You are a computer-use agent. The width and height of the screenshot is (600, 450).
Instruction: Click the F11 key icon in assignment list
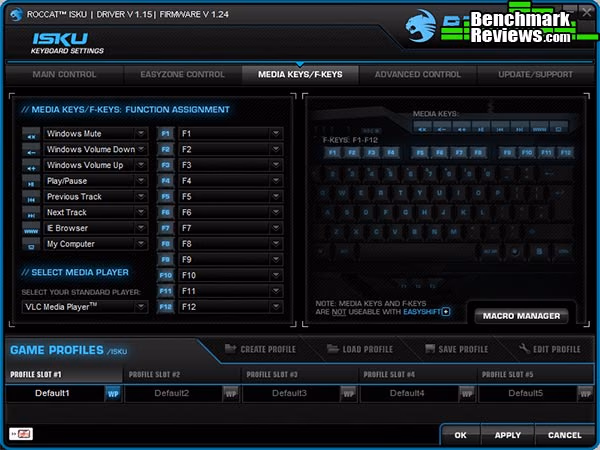point(165,291)
